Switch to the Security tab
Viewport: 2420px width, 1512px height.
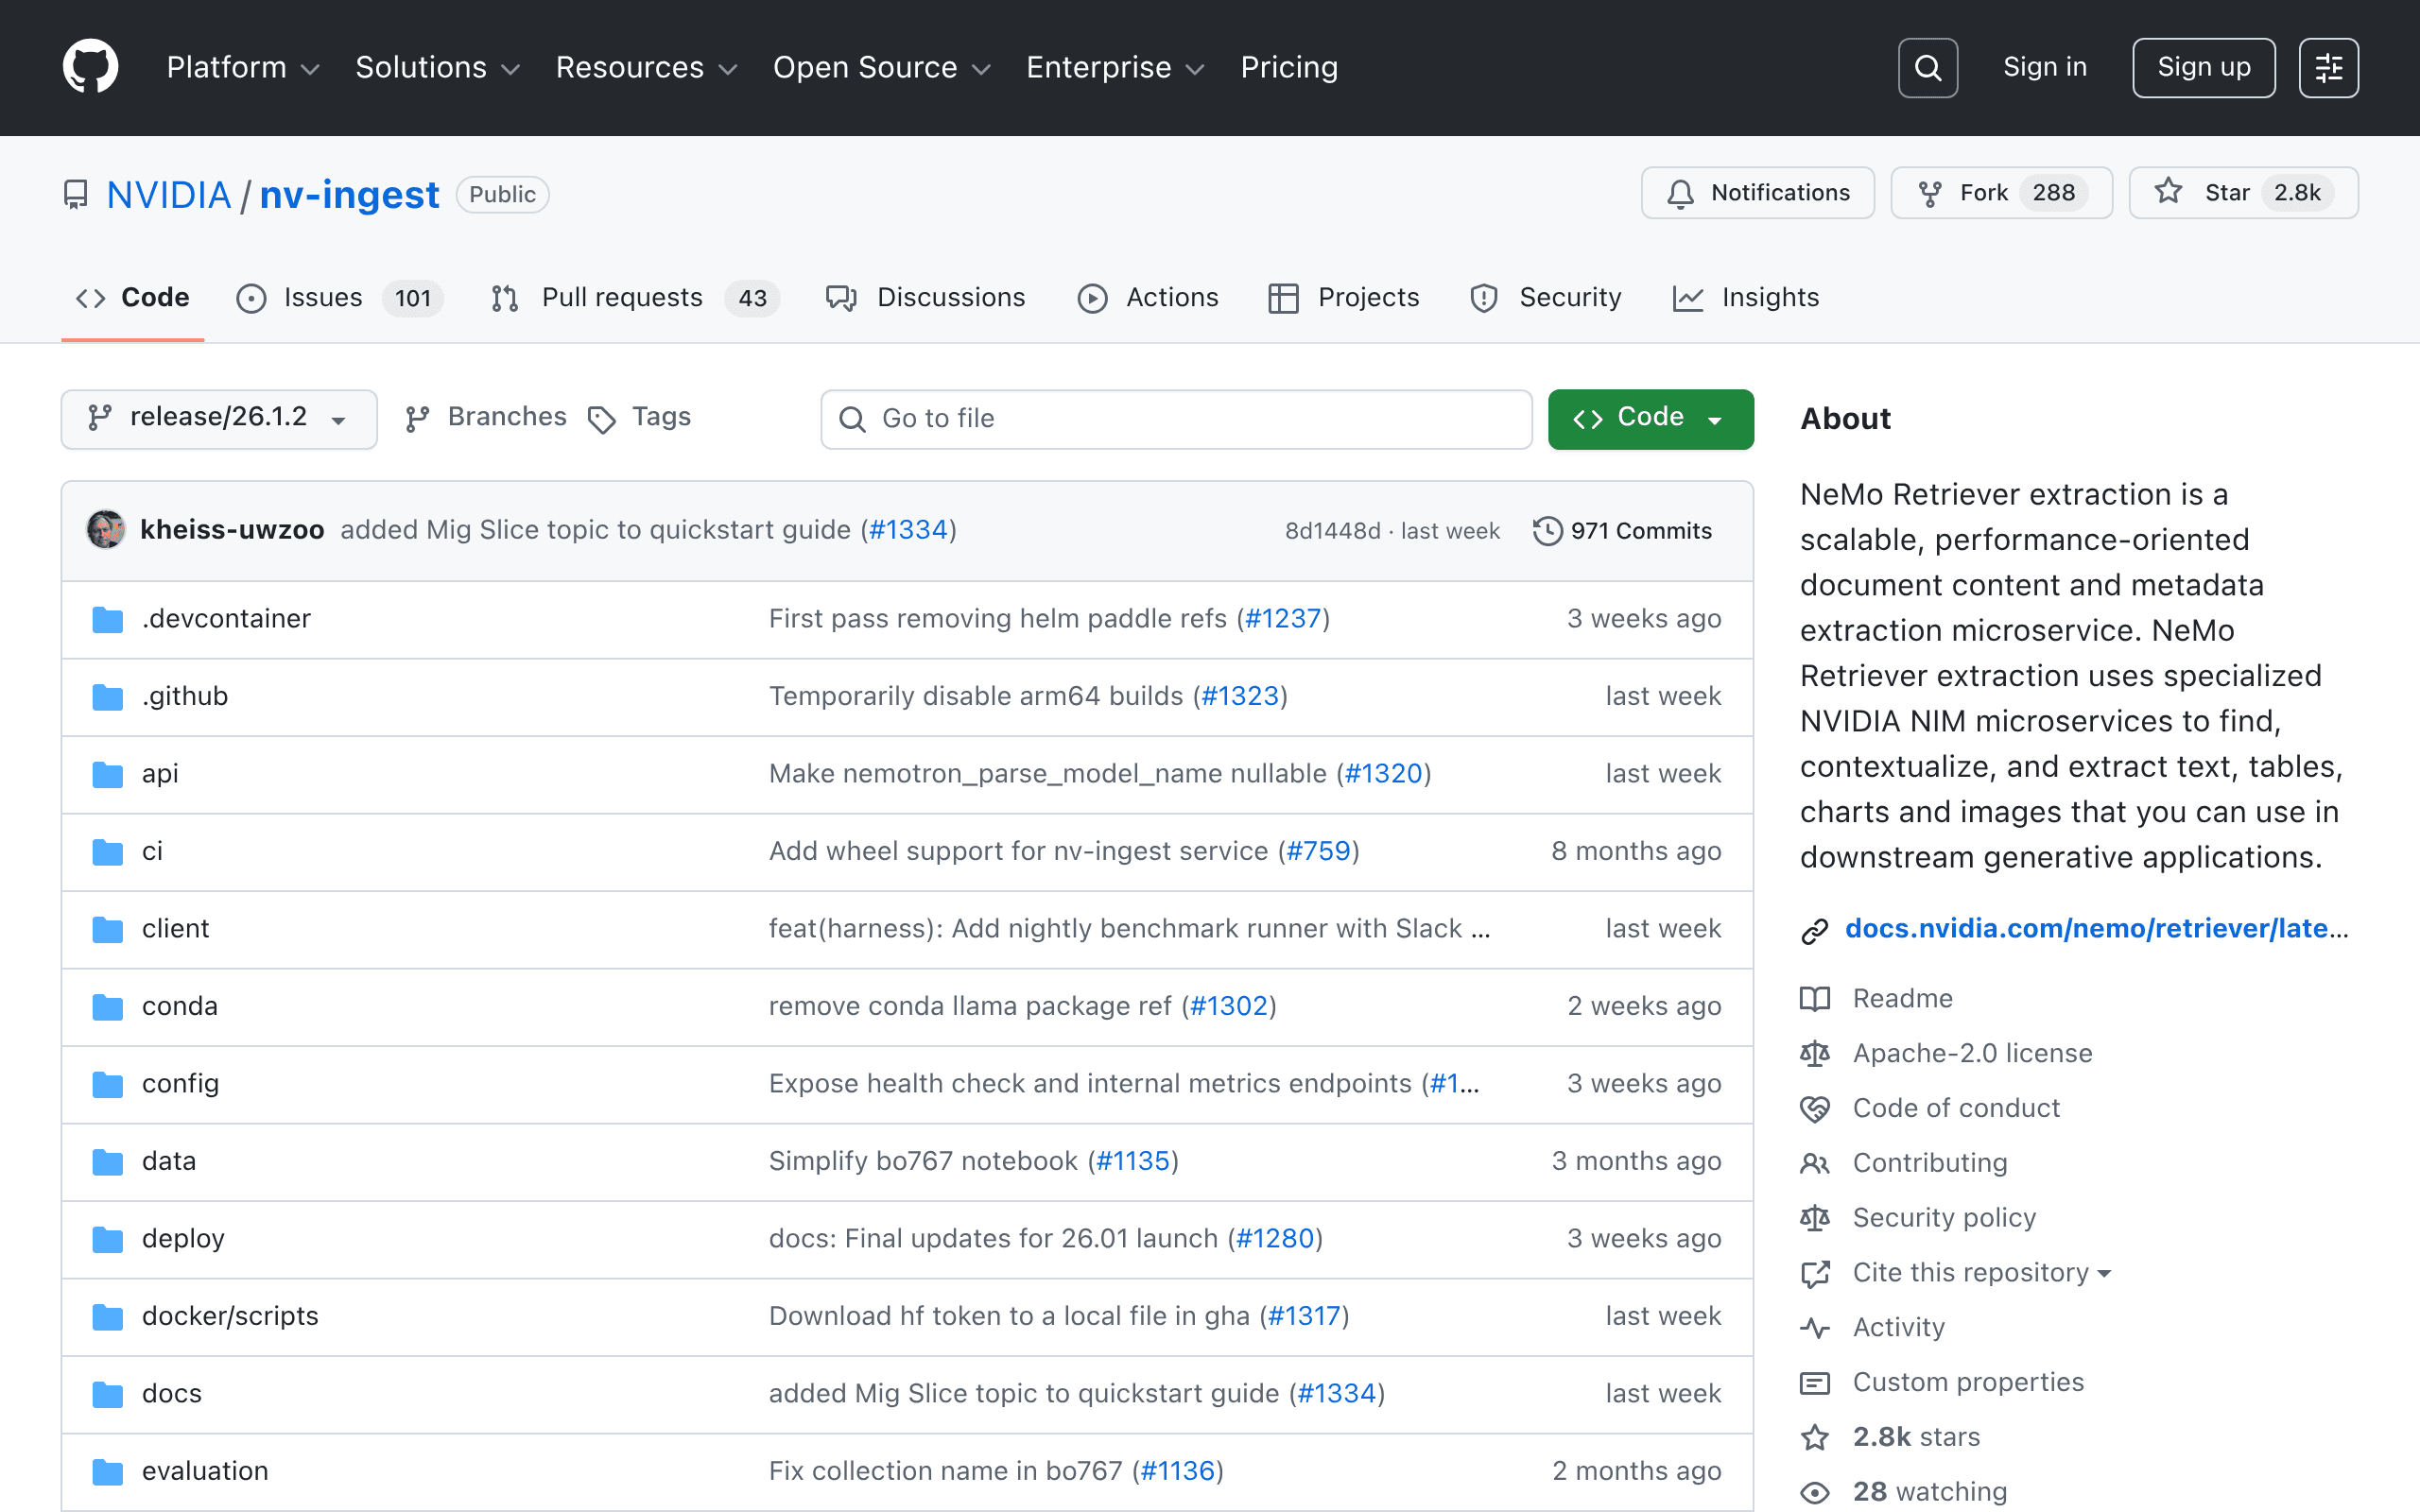coord(1545,298)
